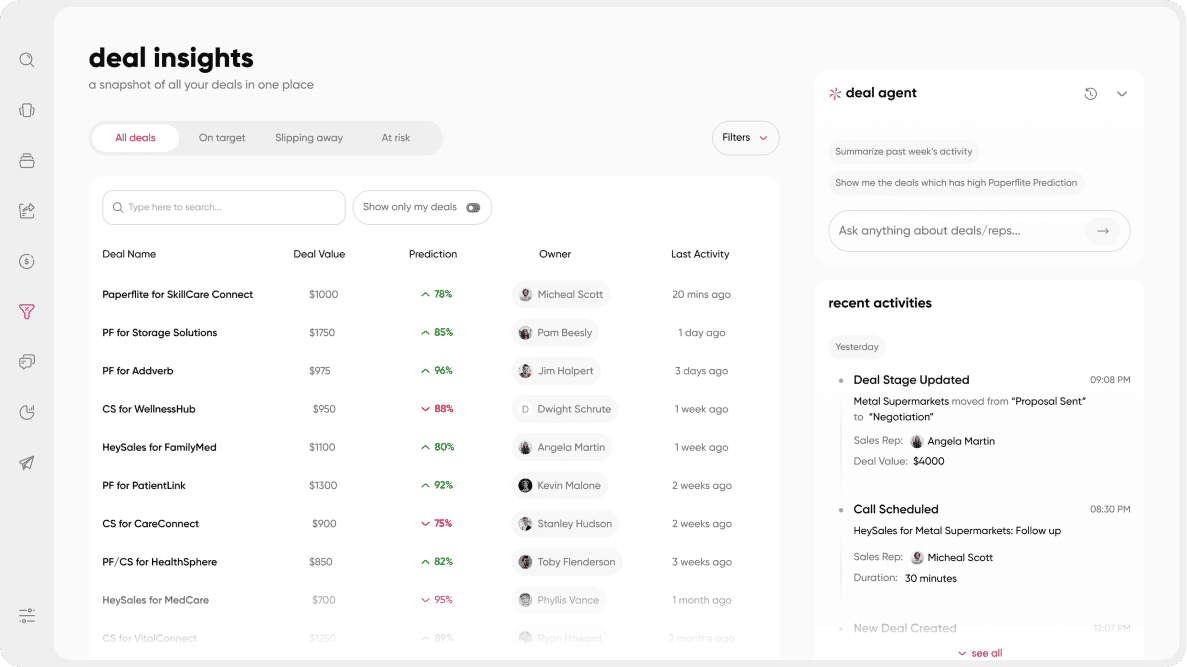The width and height of the screenshot is (1187, 667).
Task: Open the chat messages icon in sidebar
Action: 26,362
